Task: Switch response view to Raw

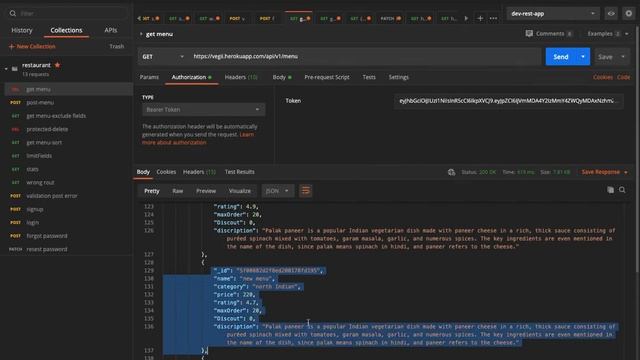Action: click(178, 191)
